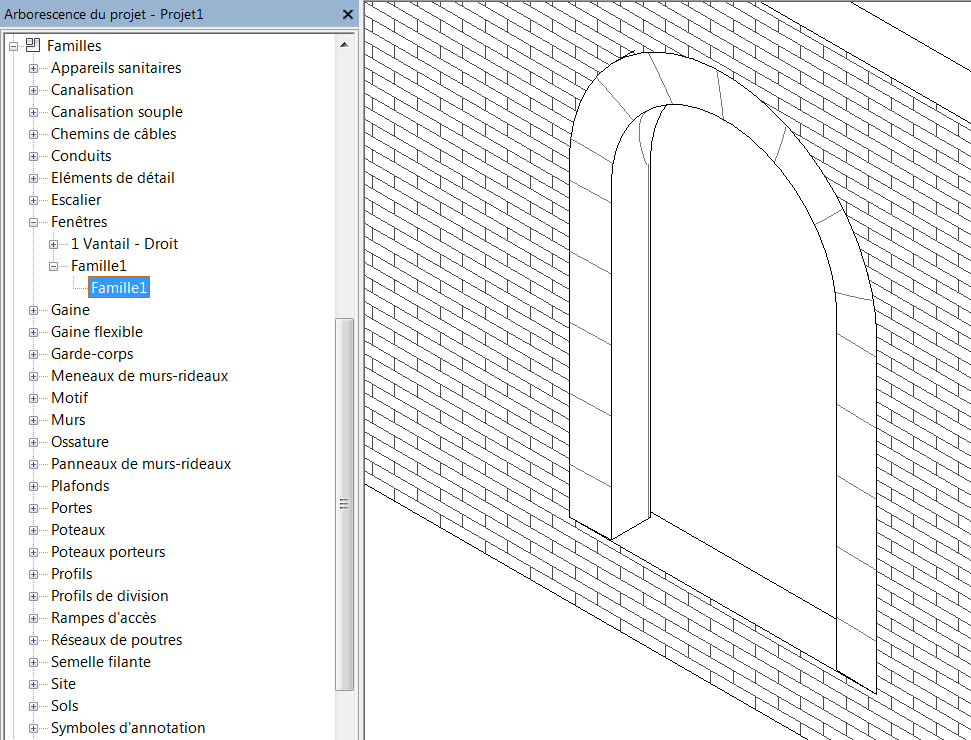Screen dimensions: 971x740
Task: Expand the Garde-corps node
Action: click(x=34, y=353)
